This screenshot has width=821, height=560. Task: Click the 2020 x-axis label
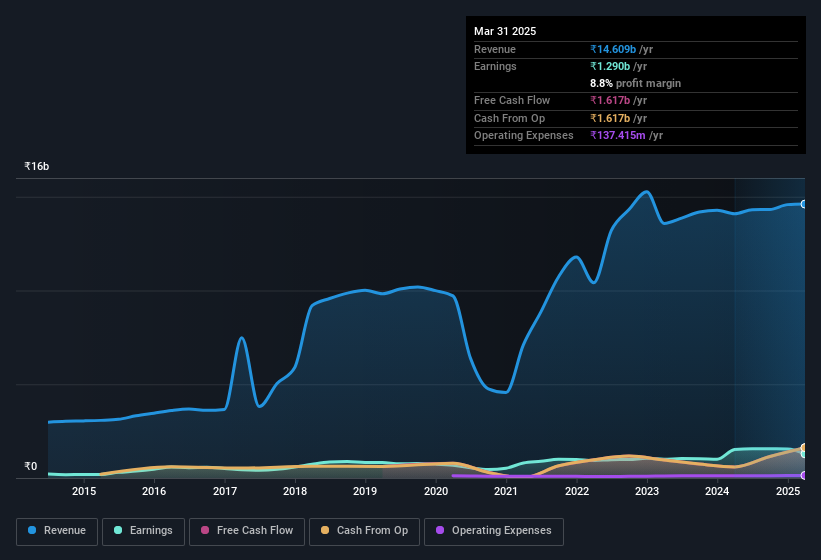(x=436, y=491)
